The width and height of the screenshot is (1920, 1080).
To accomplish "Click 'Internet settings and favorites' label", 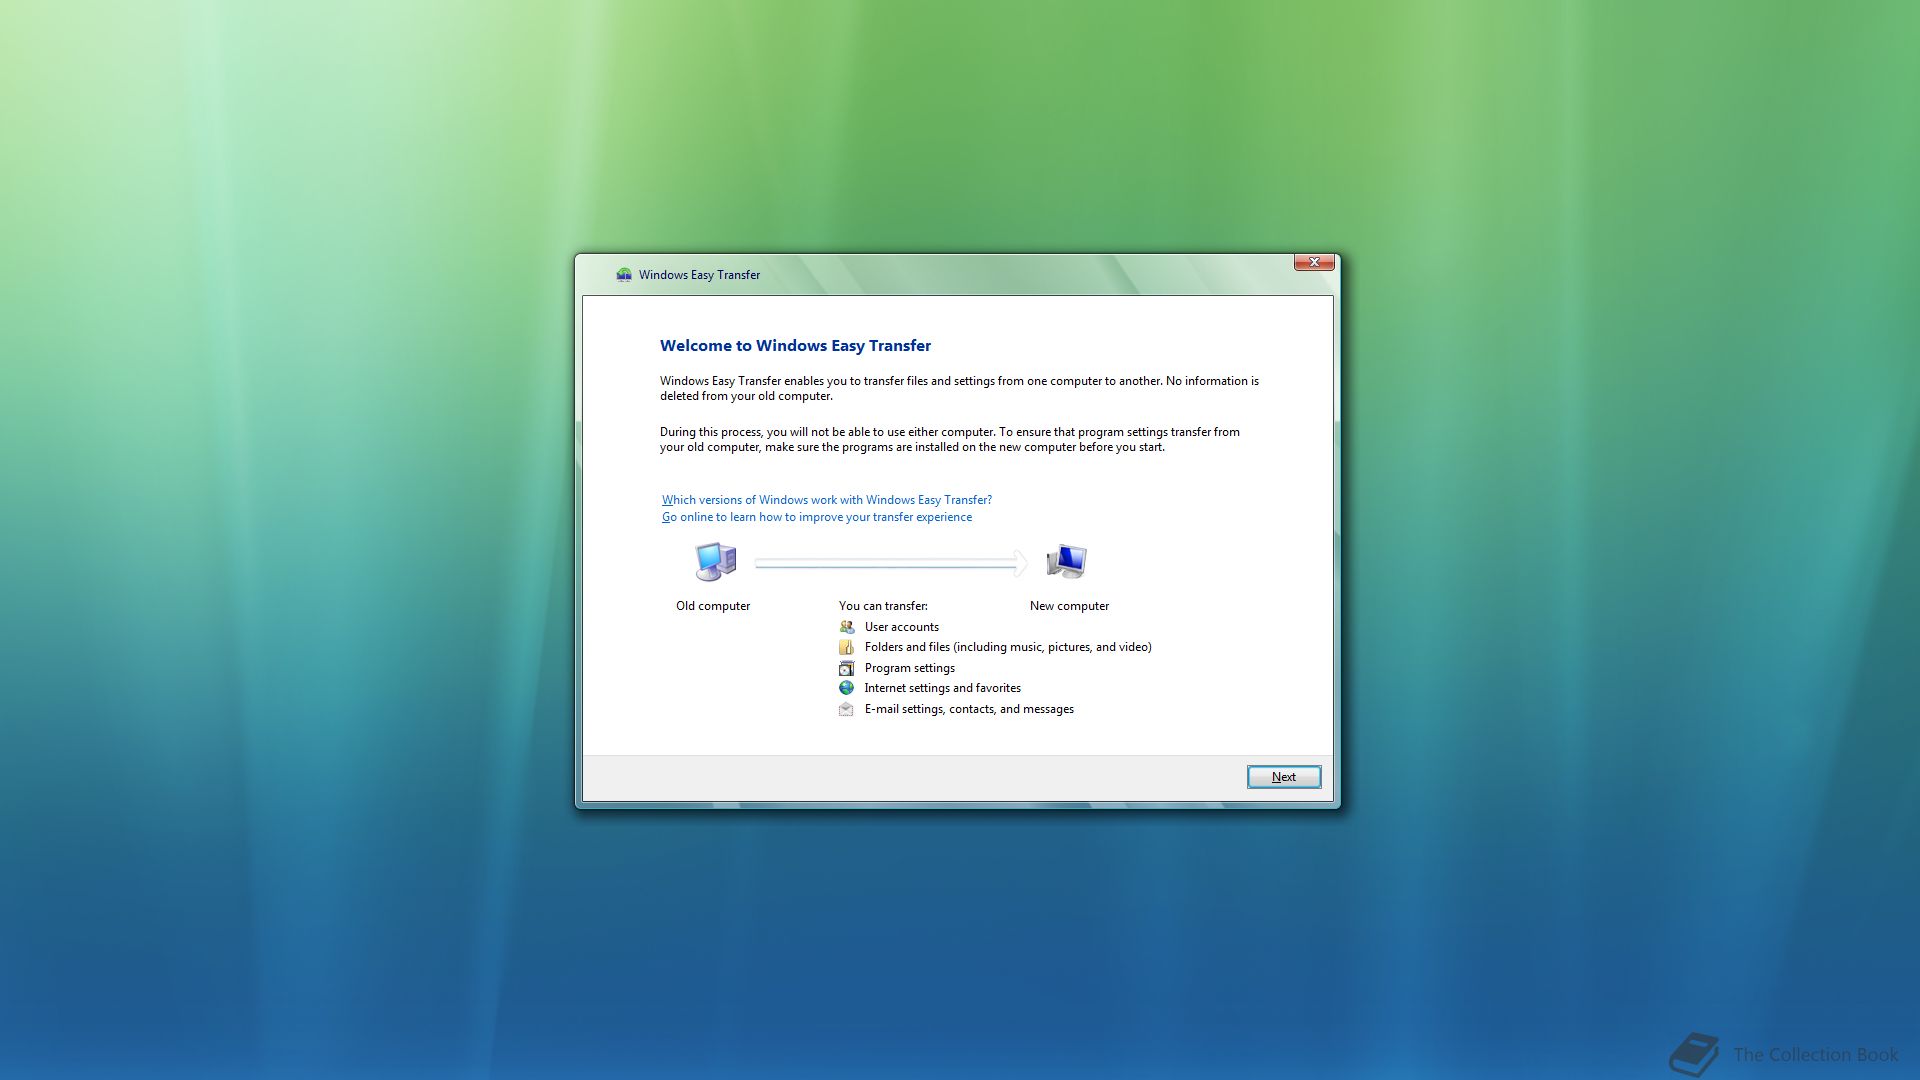I will (x=942, y=688).
